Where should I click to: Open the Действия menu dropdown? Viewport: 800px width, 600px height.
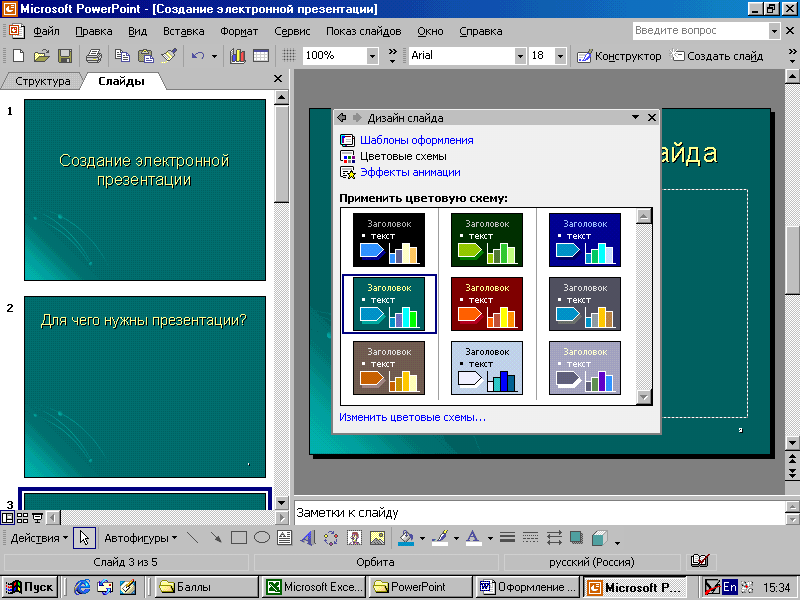[39, 538]
